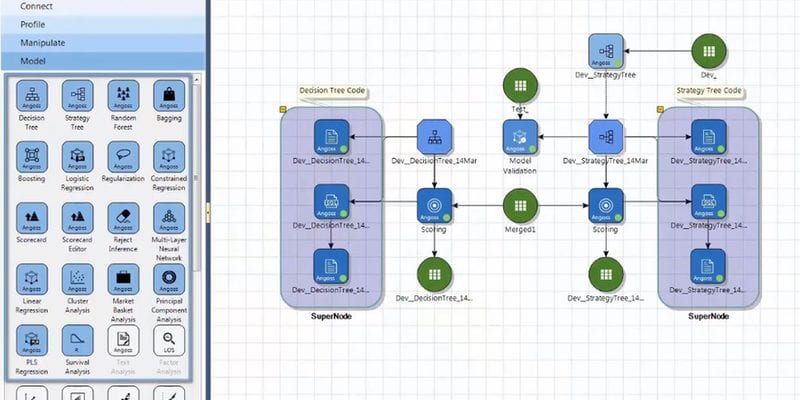The image size is (800, 400).
Task: Open the Connect palette section
Action: click(x=103, y=7)
